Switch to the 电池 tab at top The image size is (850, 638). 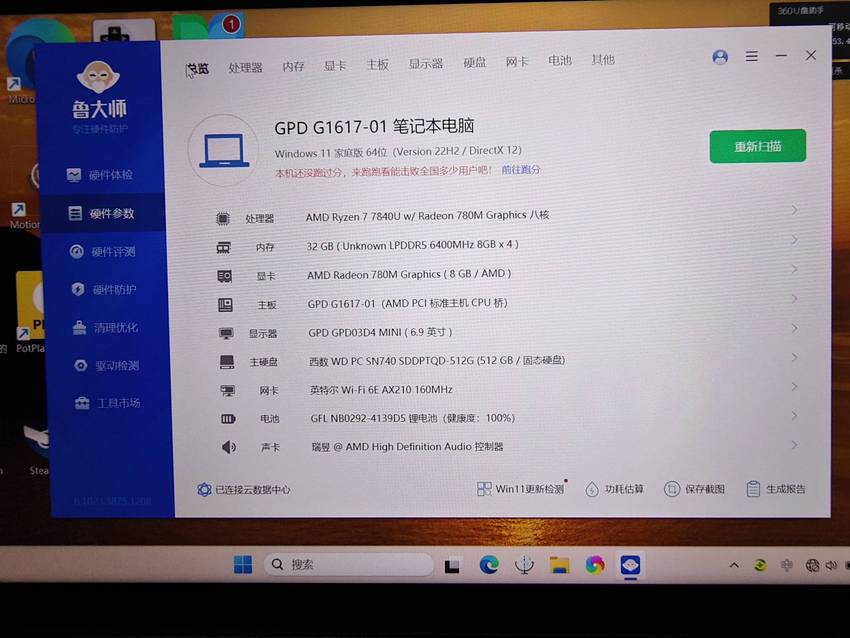point(560,60)
